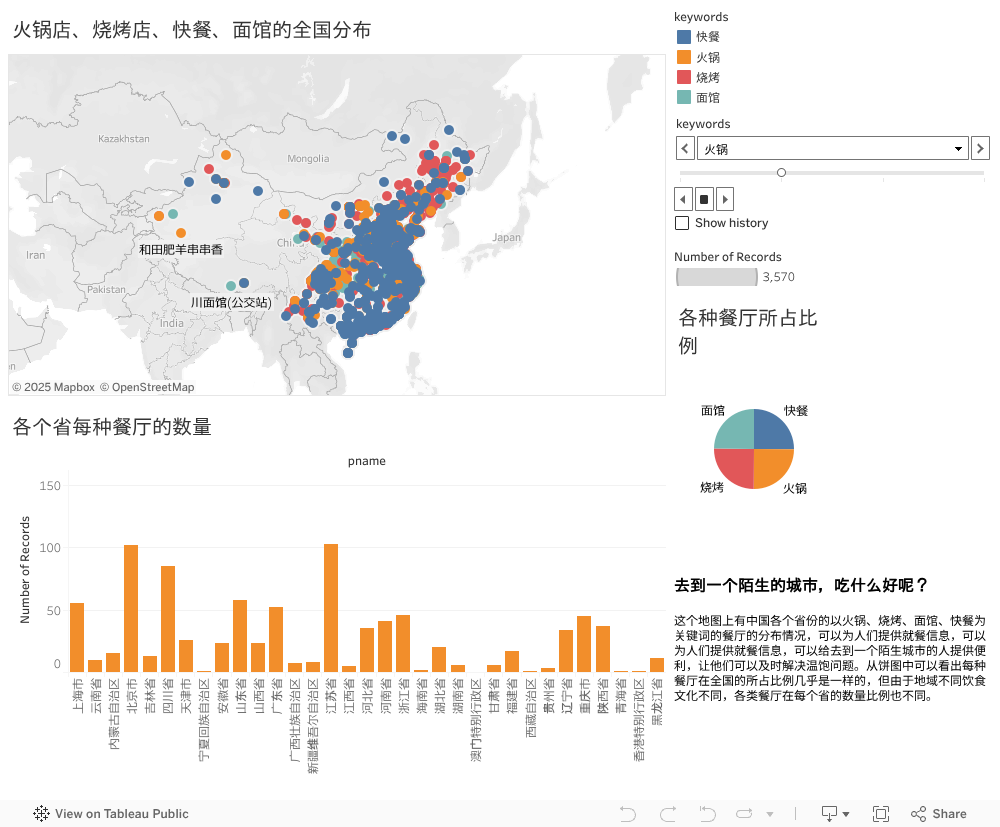Select 烧烤 red swatch in legend
The height and width of the screenshot is (827, 1000).
pyautogui.click(x=684, y=77)
